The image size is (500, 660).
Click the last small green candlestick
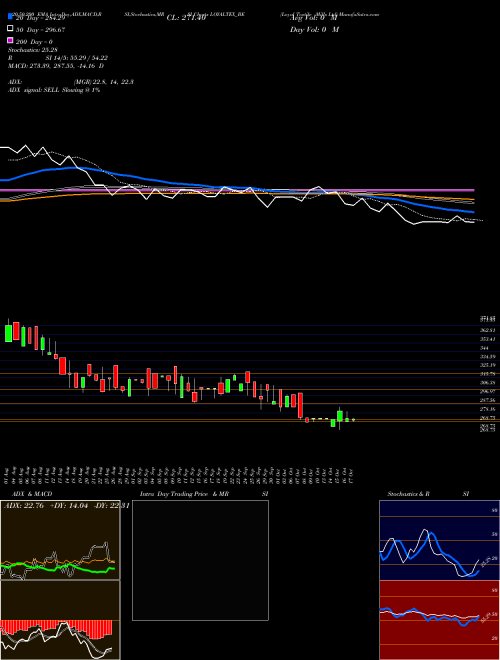(x=353, y=420)
